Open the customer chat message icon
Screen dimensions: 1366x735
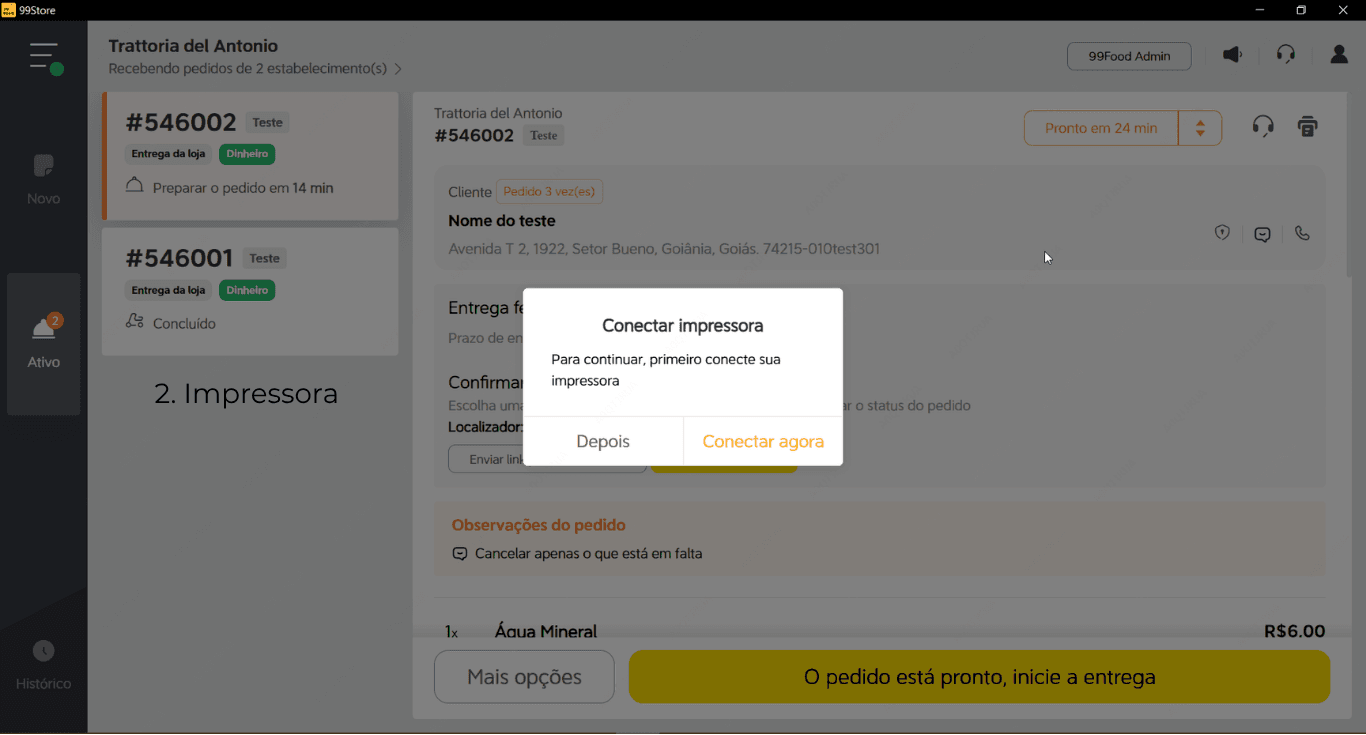(1262, 234)
